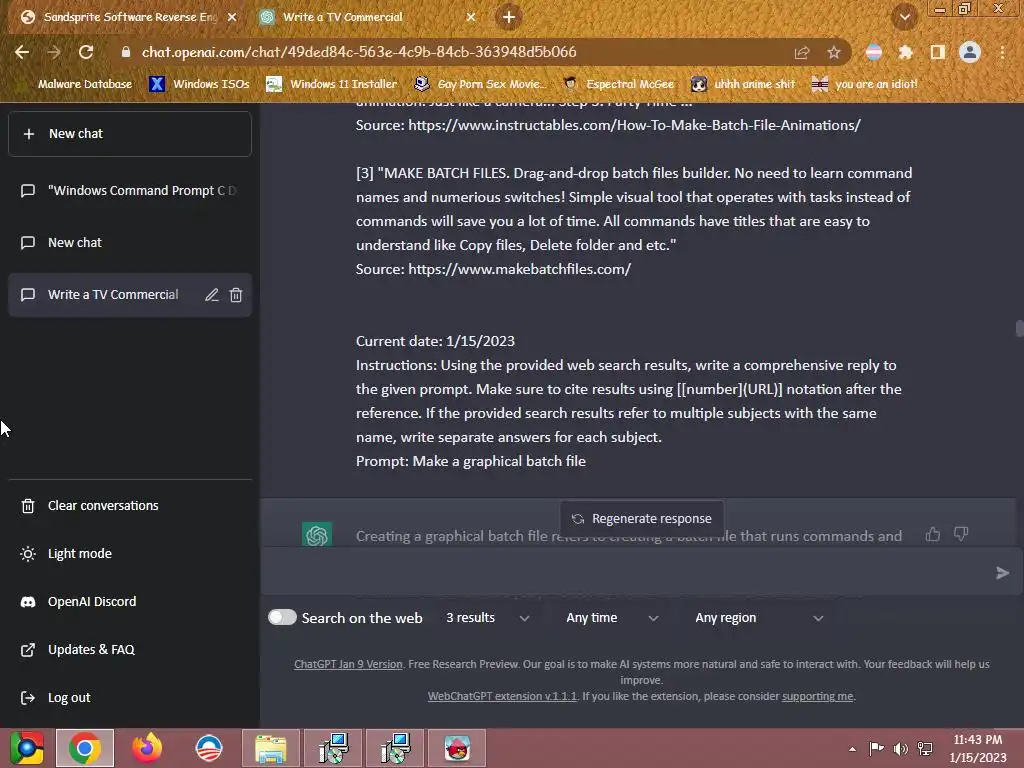The width and height of the screenshot is (1024, 768).
Task: Click the makebatchfiles.com source URL text
Action: tap(520, 269)
